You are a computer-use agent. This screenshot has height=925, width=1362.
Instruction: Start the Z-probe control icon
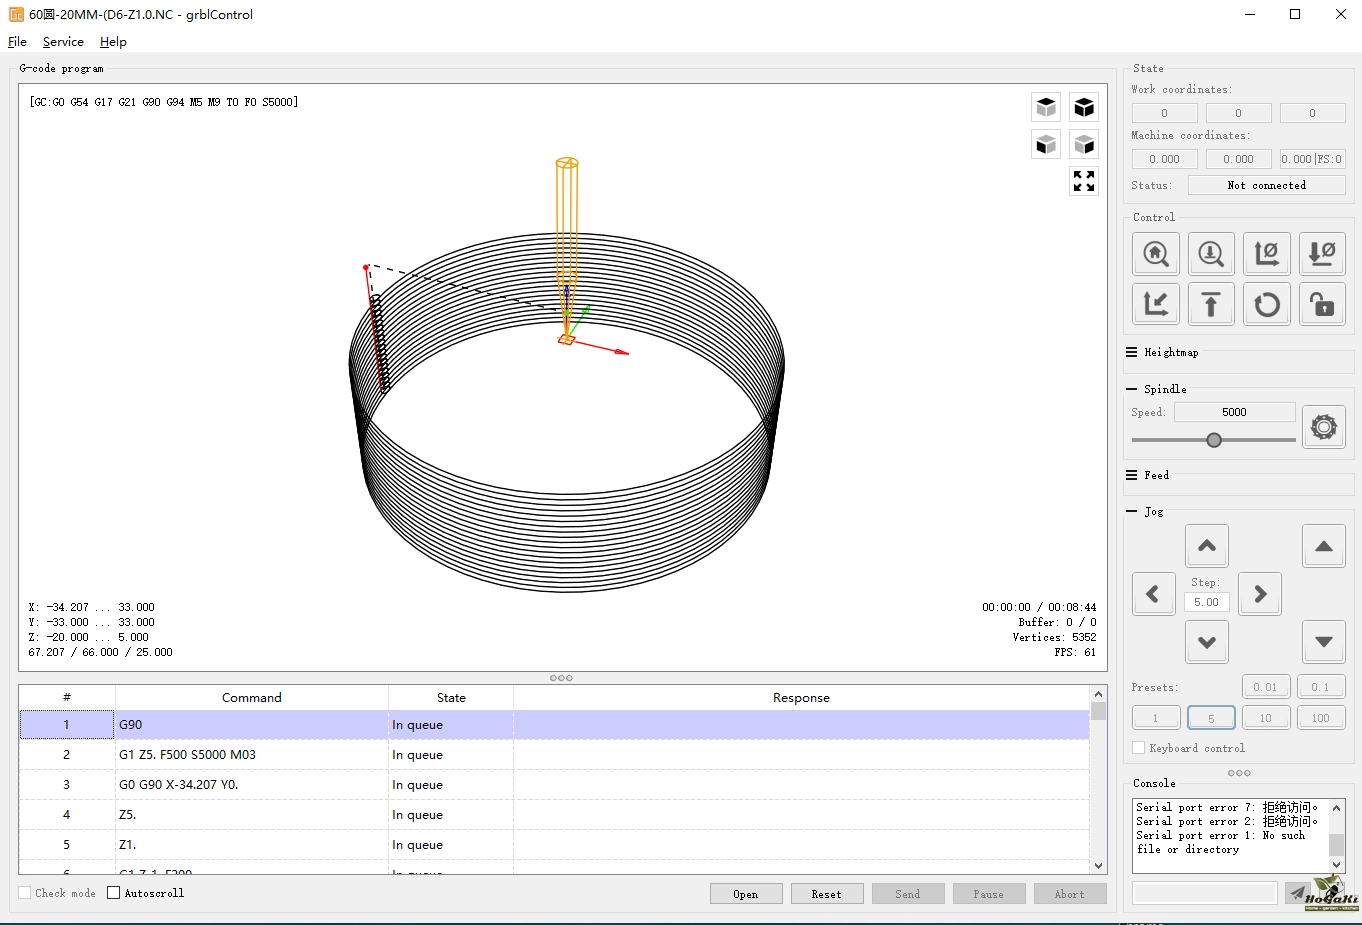[x=1211, y=254]
